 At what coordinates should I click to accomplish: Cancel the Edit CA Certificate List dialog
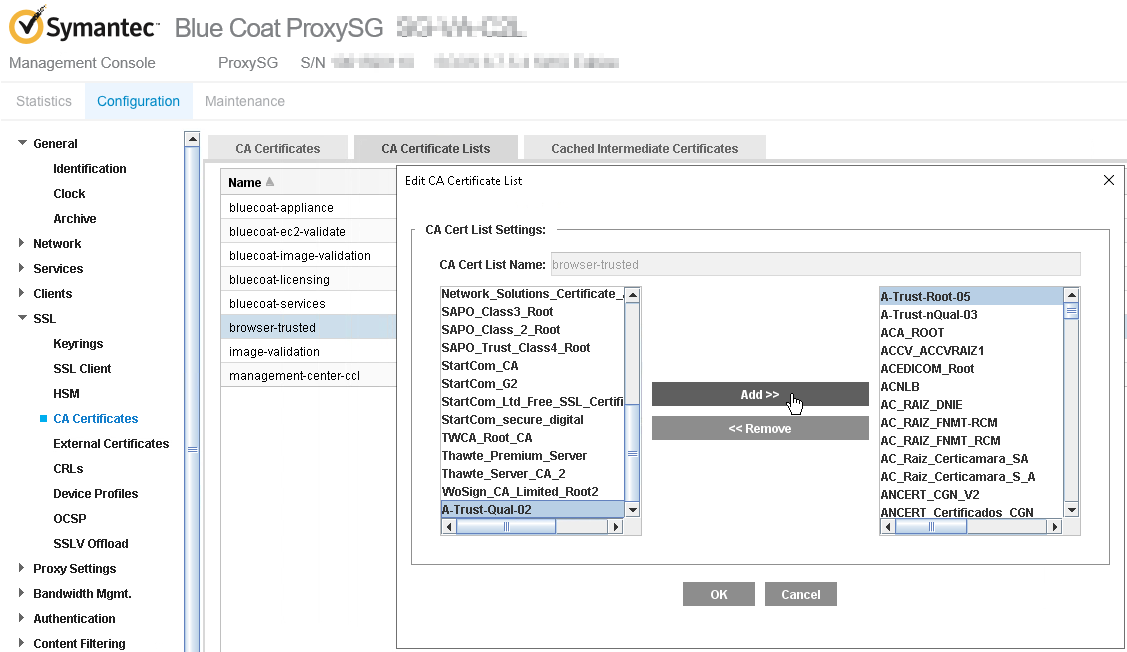coord(800,593)
